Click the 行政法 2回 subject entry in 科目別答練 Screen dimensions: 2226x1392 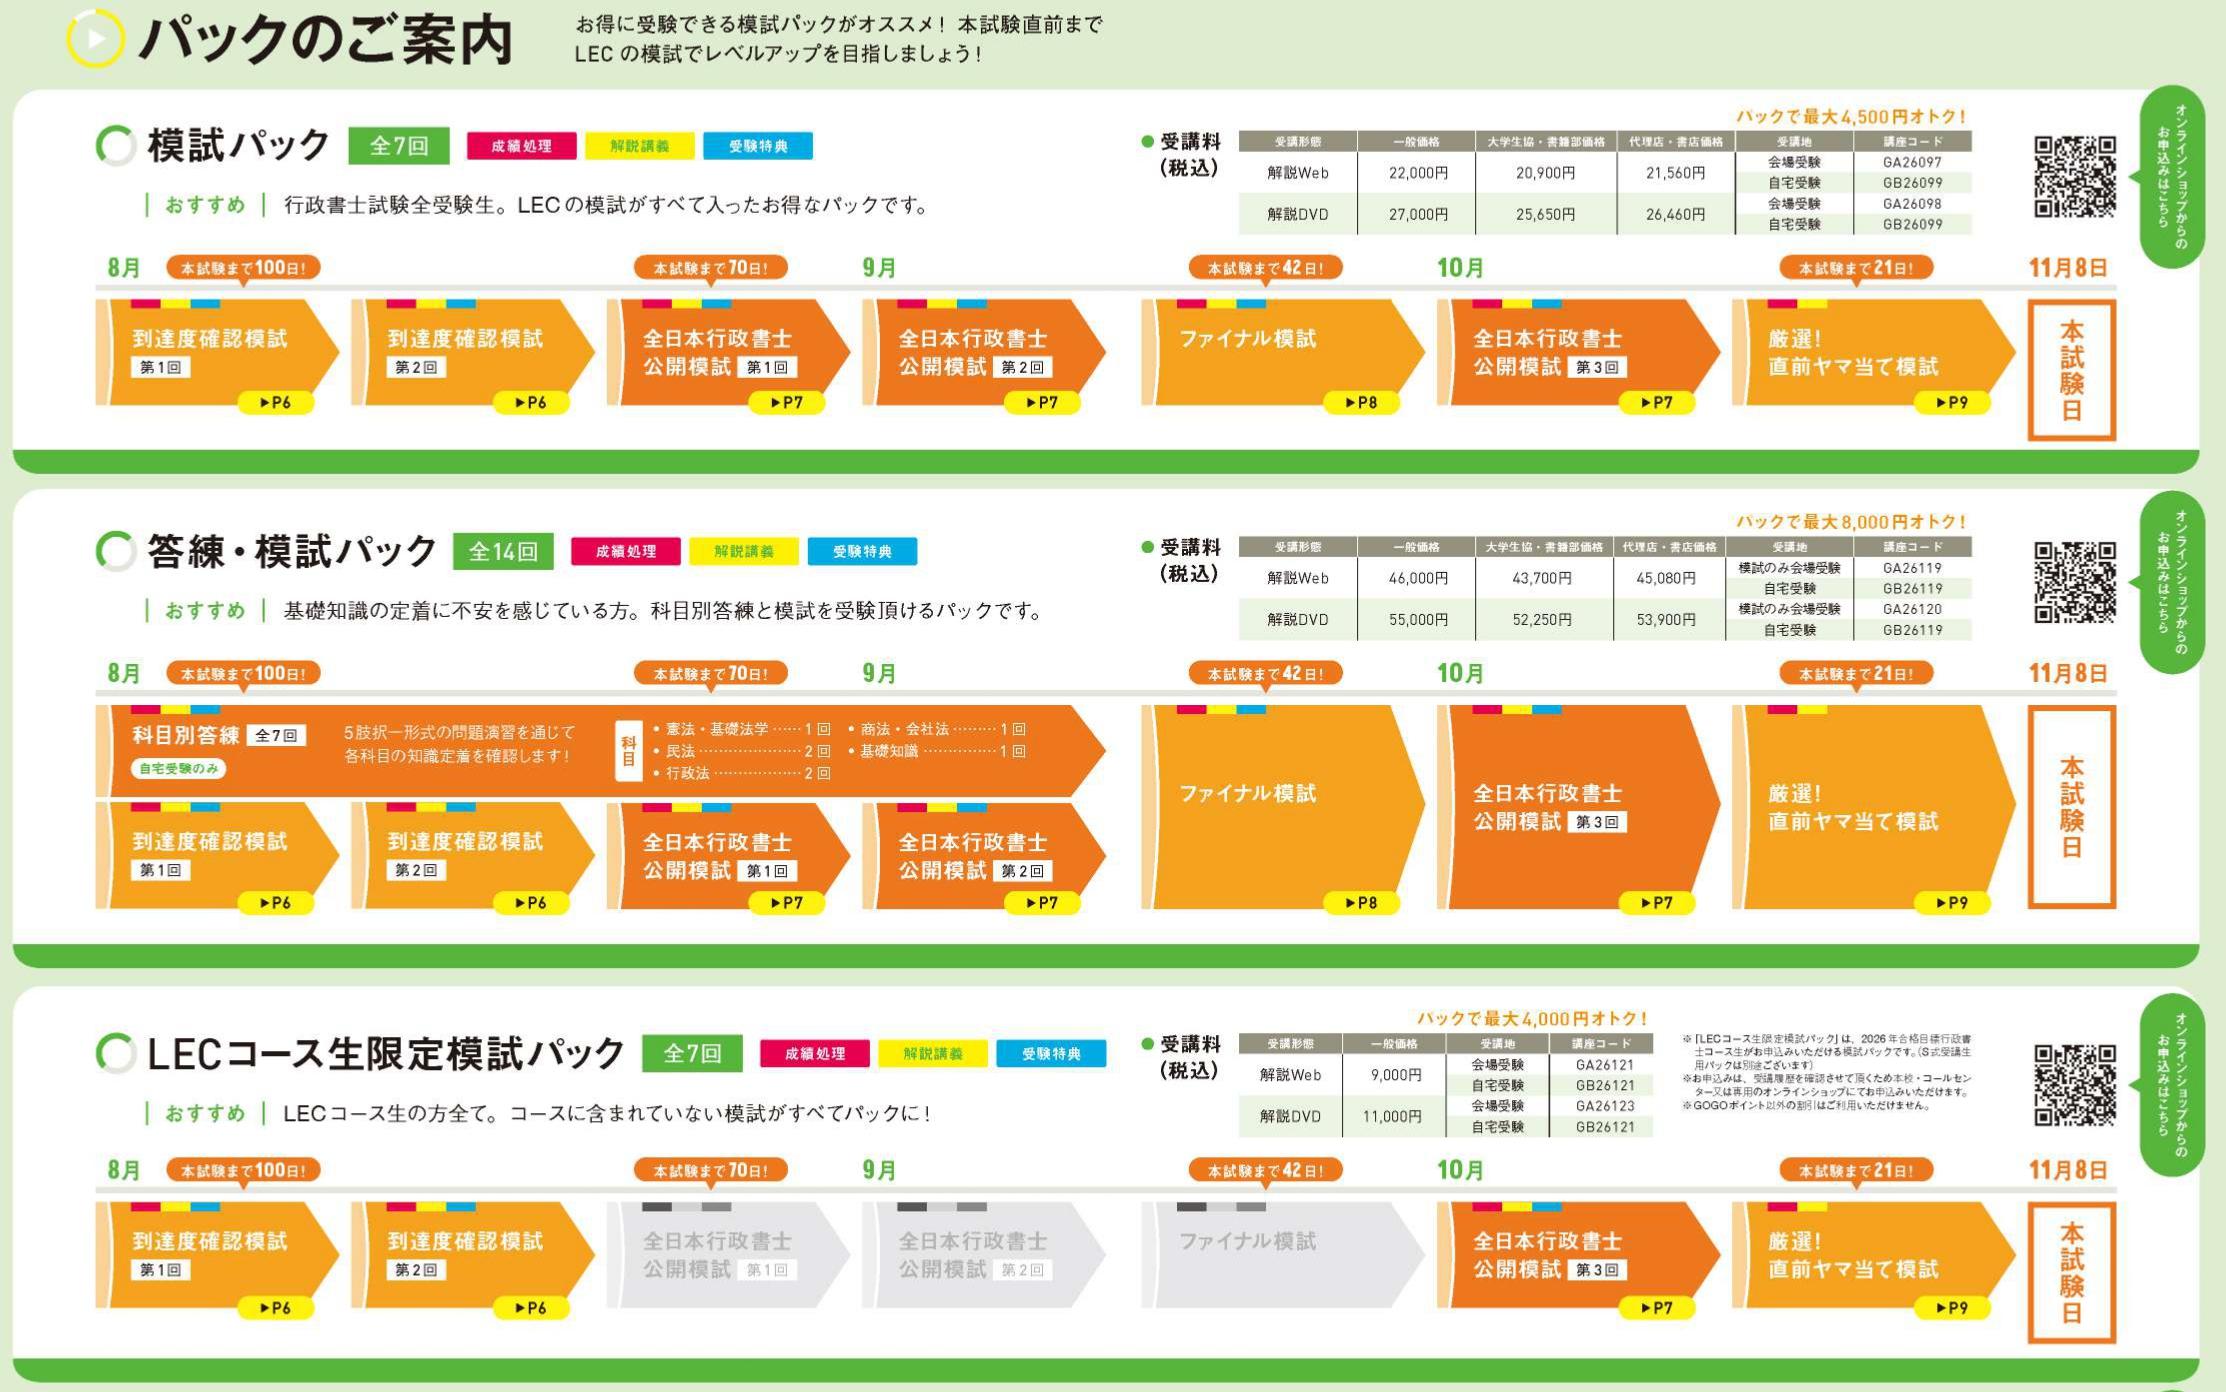pos(742,773)
